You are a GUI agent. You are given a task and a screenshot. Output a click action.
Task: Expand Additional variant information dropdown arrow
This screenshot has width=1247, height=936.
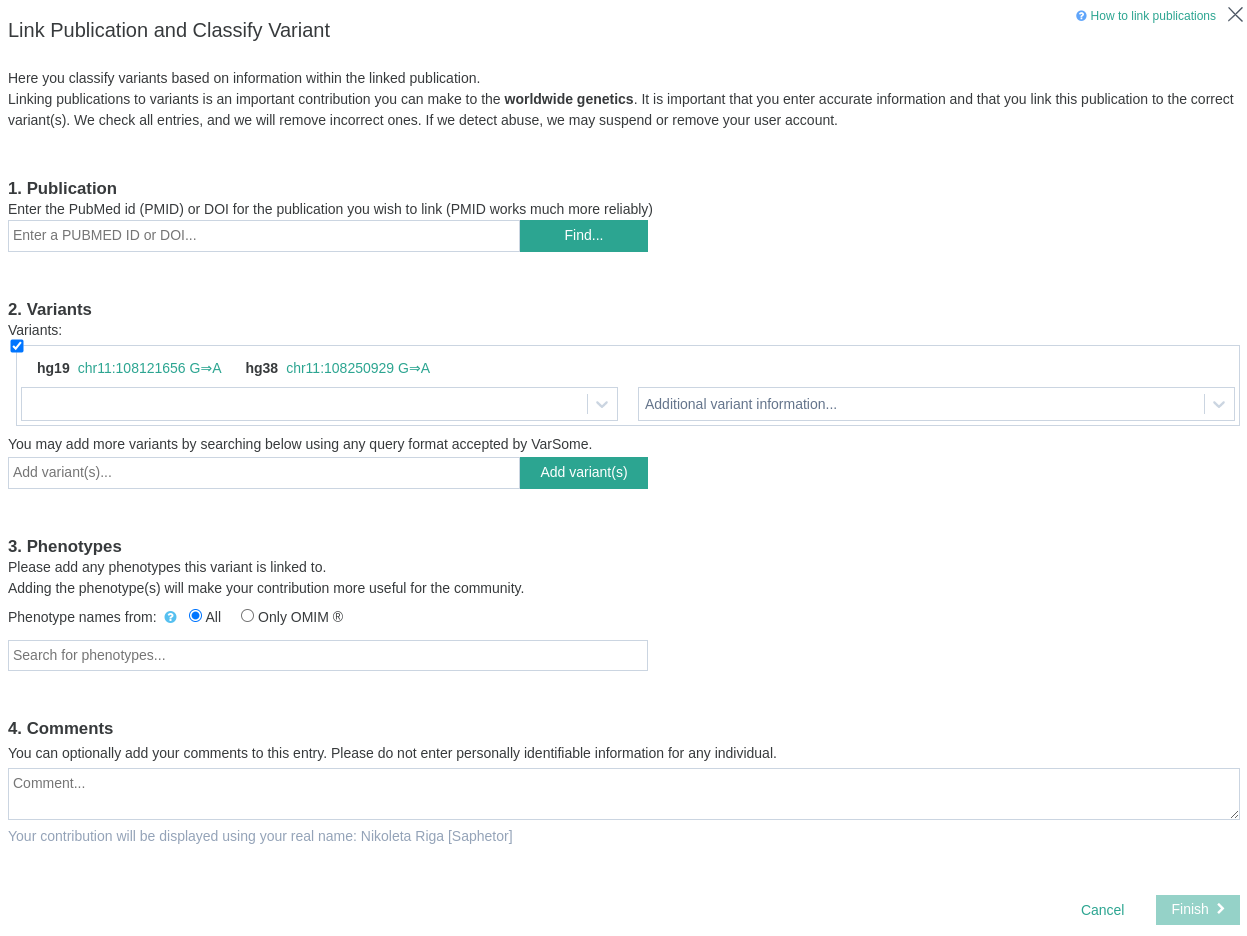1219,404
